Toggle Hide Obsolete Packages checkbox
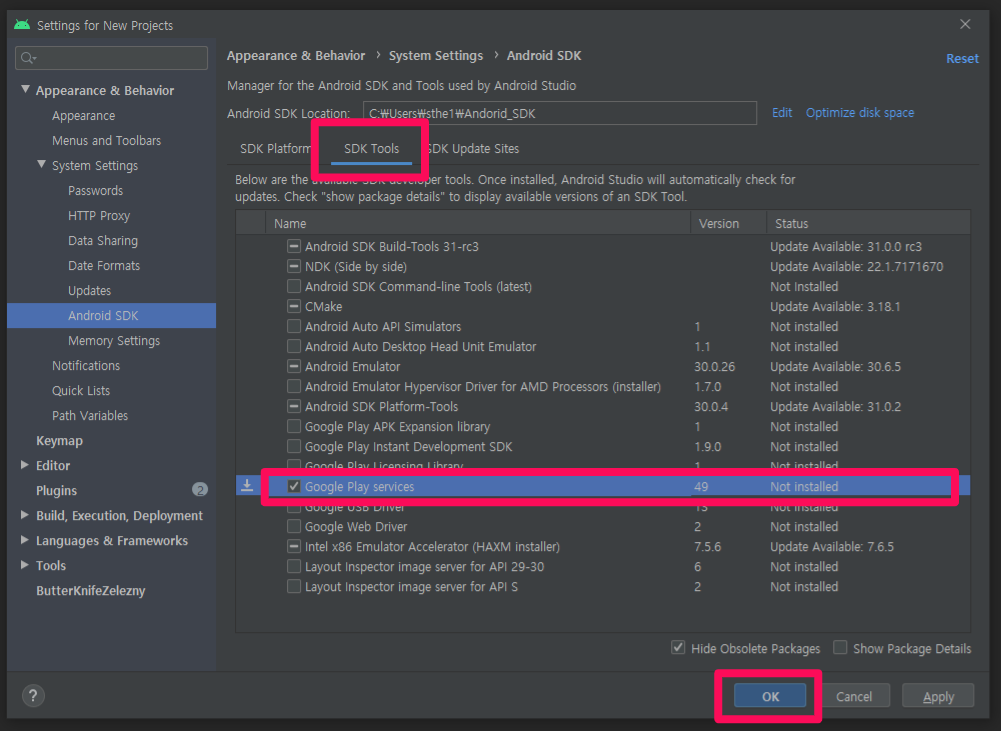This screenshot has width=1001, height=731. pos(678,648)
